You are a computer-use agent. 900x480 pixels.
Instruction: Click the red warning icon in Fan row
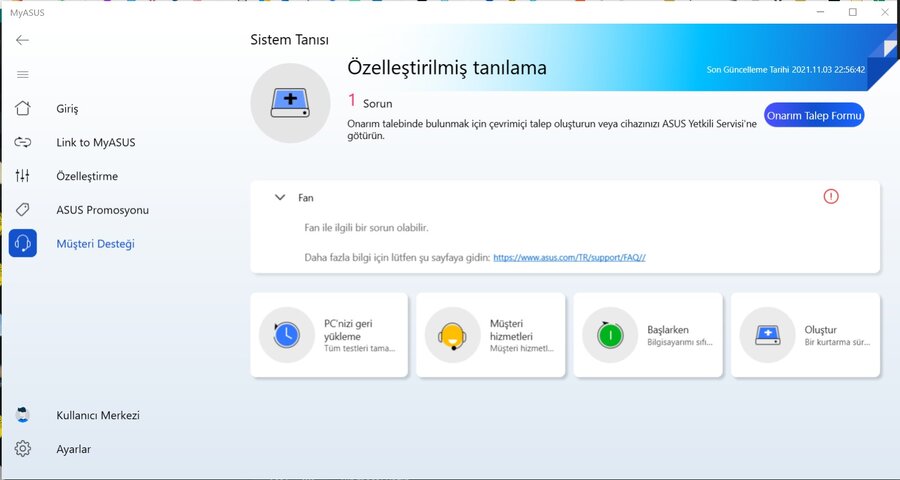coord(831,197)
